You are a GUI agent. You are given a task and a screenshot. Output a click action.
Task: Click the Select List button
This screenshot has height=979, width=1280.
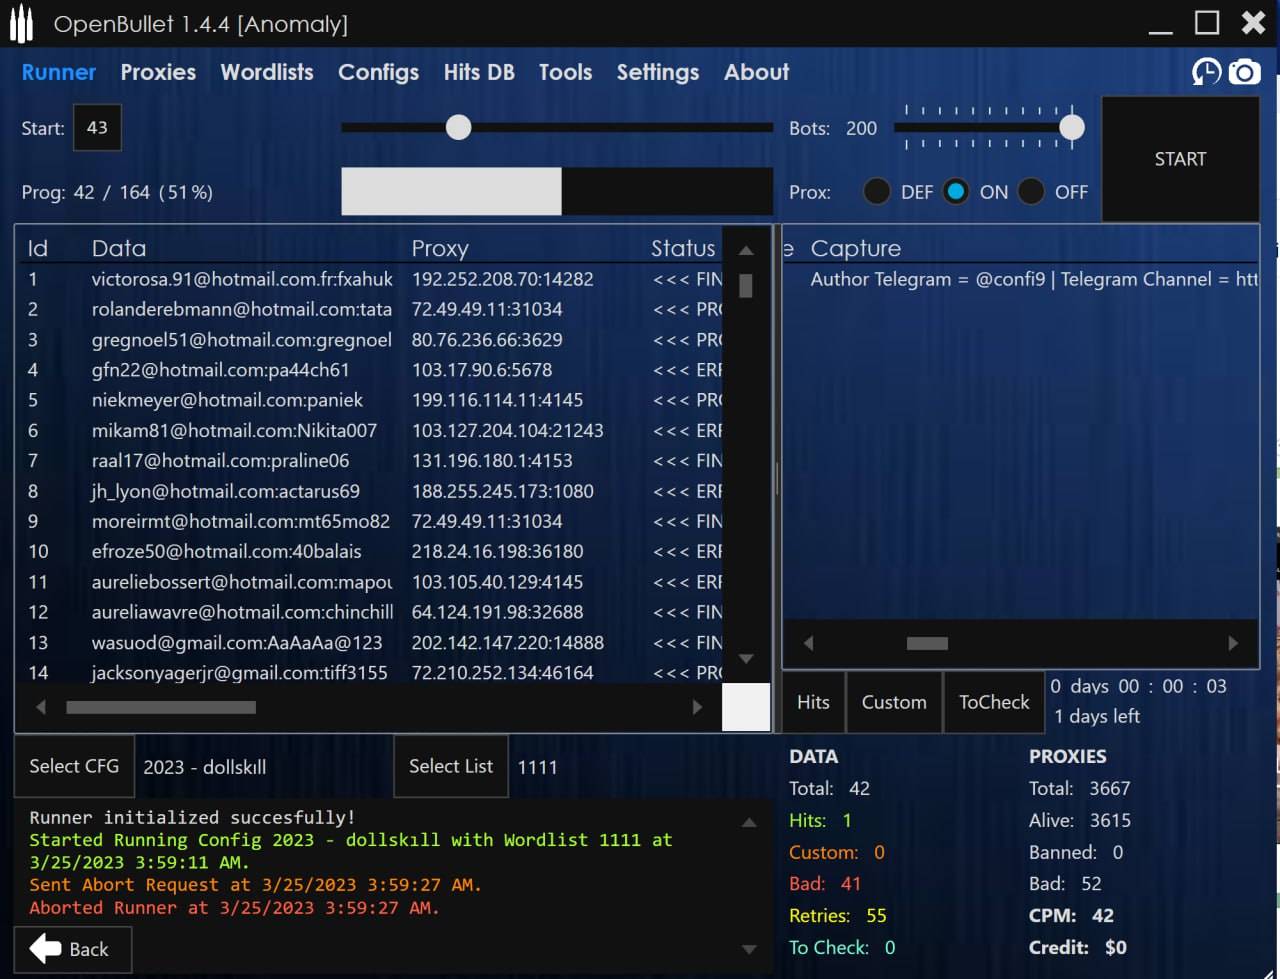(451, 766)
